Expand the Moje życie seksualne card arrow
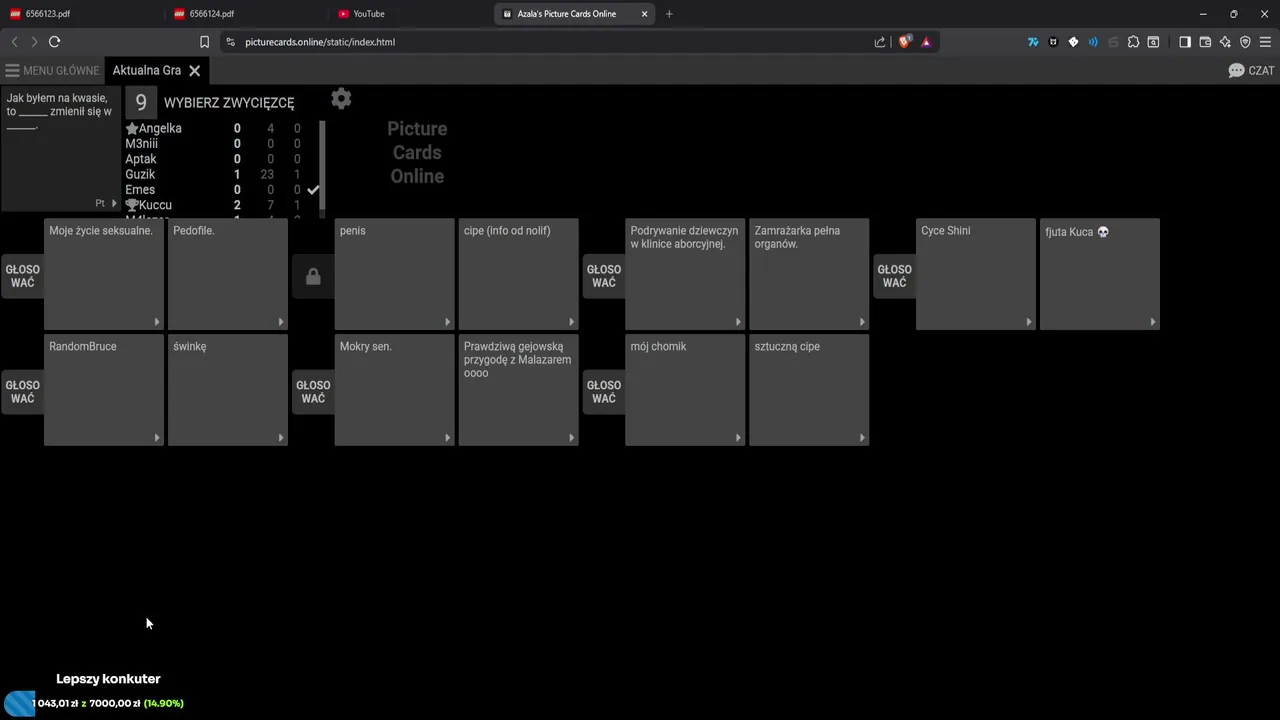1280x720 pixels. 157,322
